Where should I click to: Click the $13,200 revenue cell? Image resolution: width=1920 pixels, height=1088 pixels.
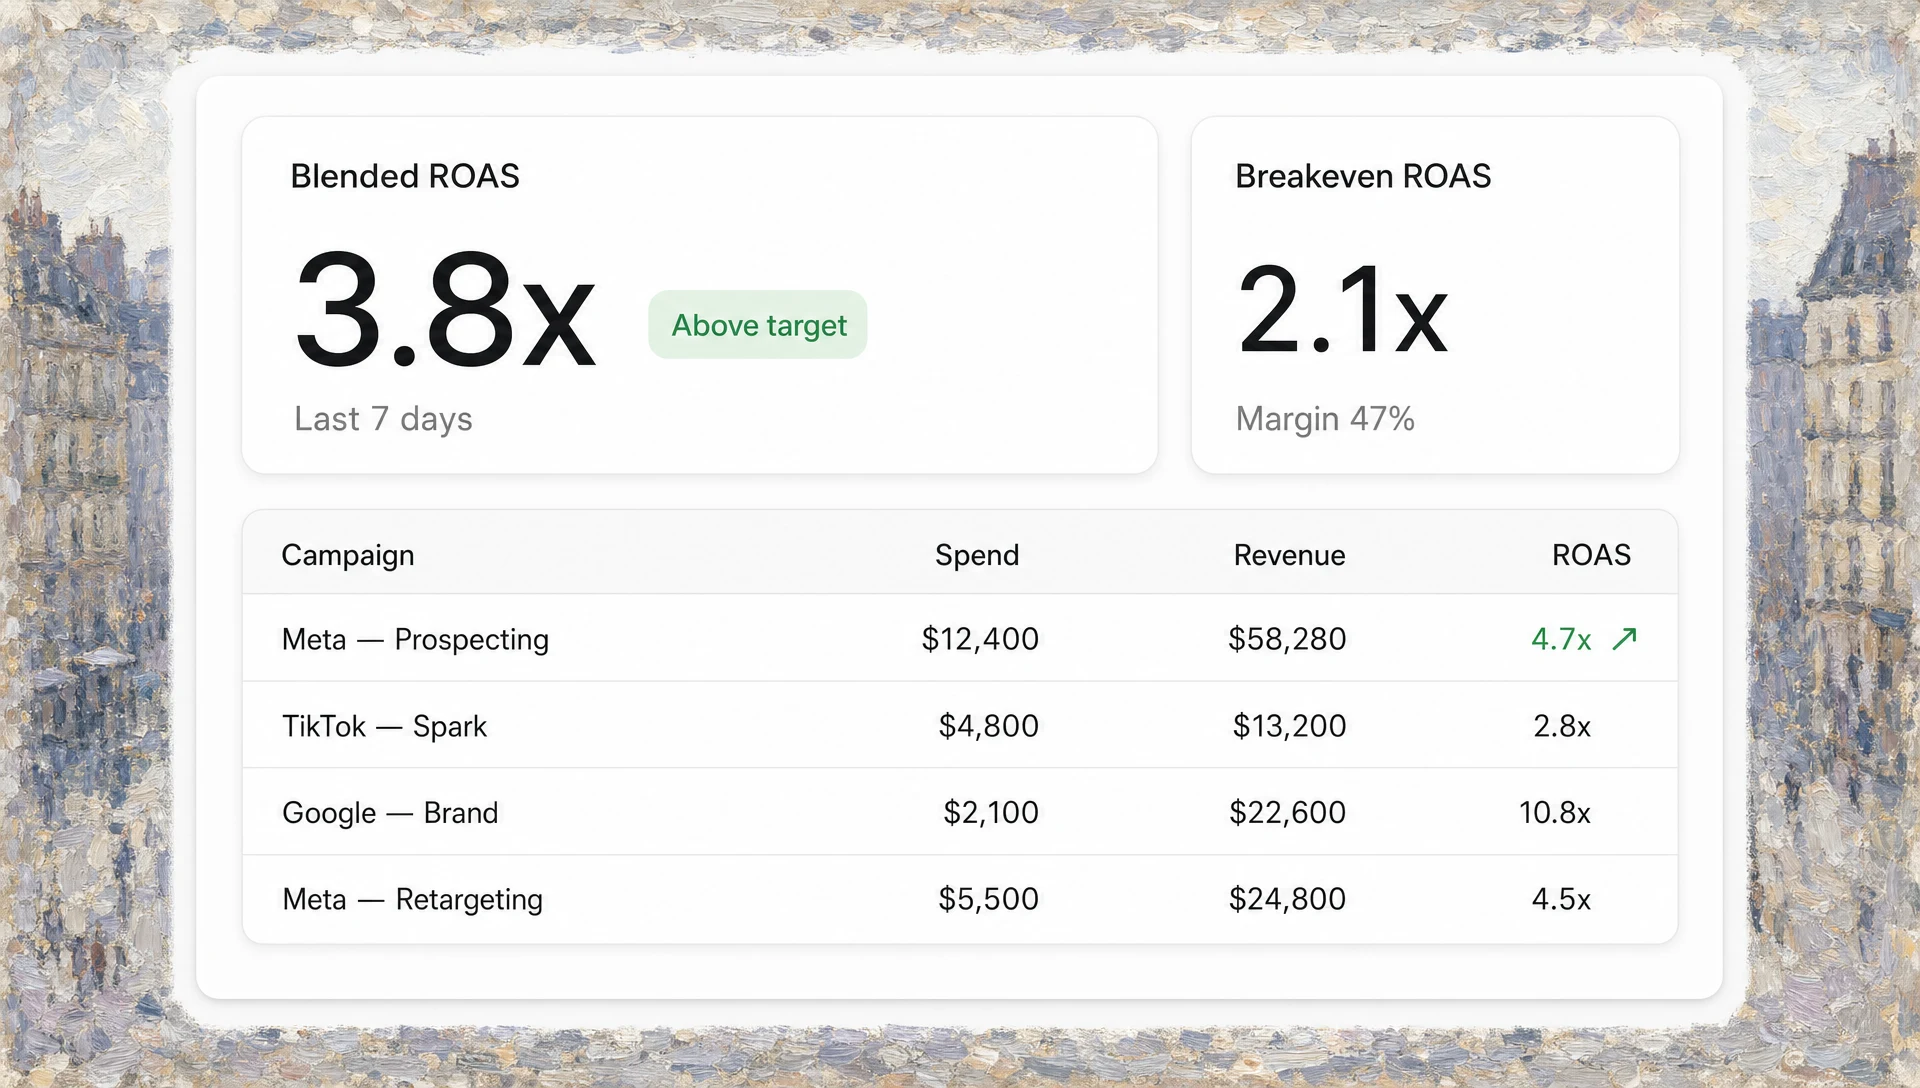pyautogui.click(x=1289, y=726)
